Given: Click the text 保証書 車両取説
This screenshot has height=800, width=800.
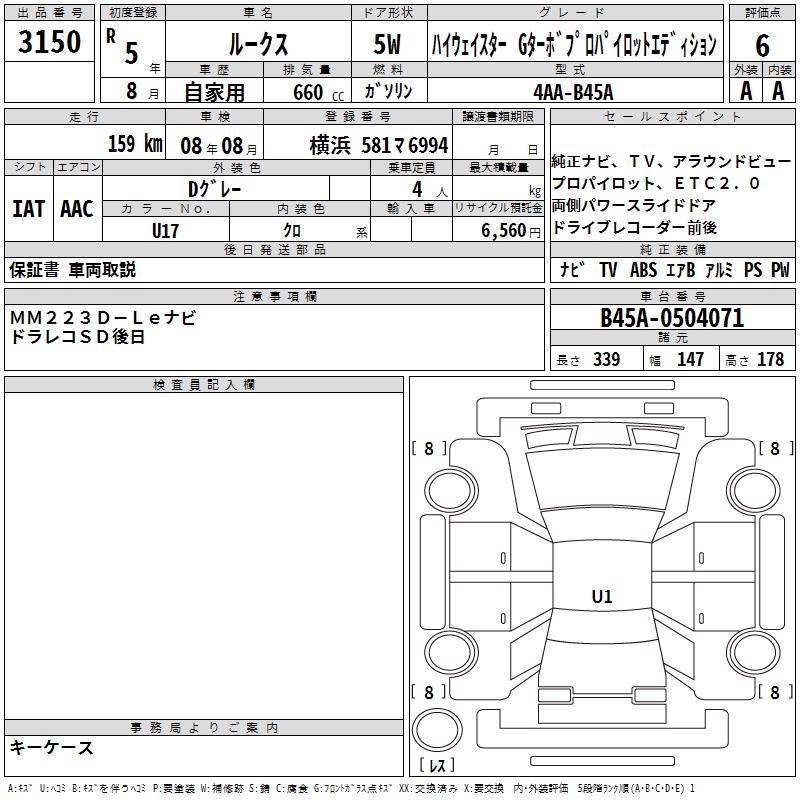Looking at the screenshot, I should [x=72, y=269].
